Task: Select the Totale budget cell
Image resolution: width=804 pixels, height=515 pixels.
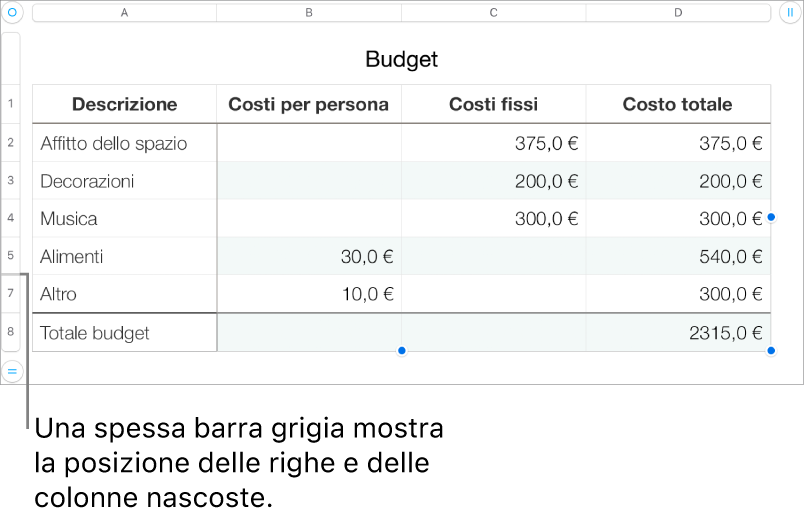Action: pos(125,332)
